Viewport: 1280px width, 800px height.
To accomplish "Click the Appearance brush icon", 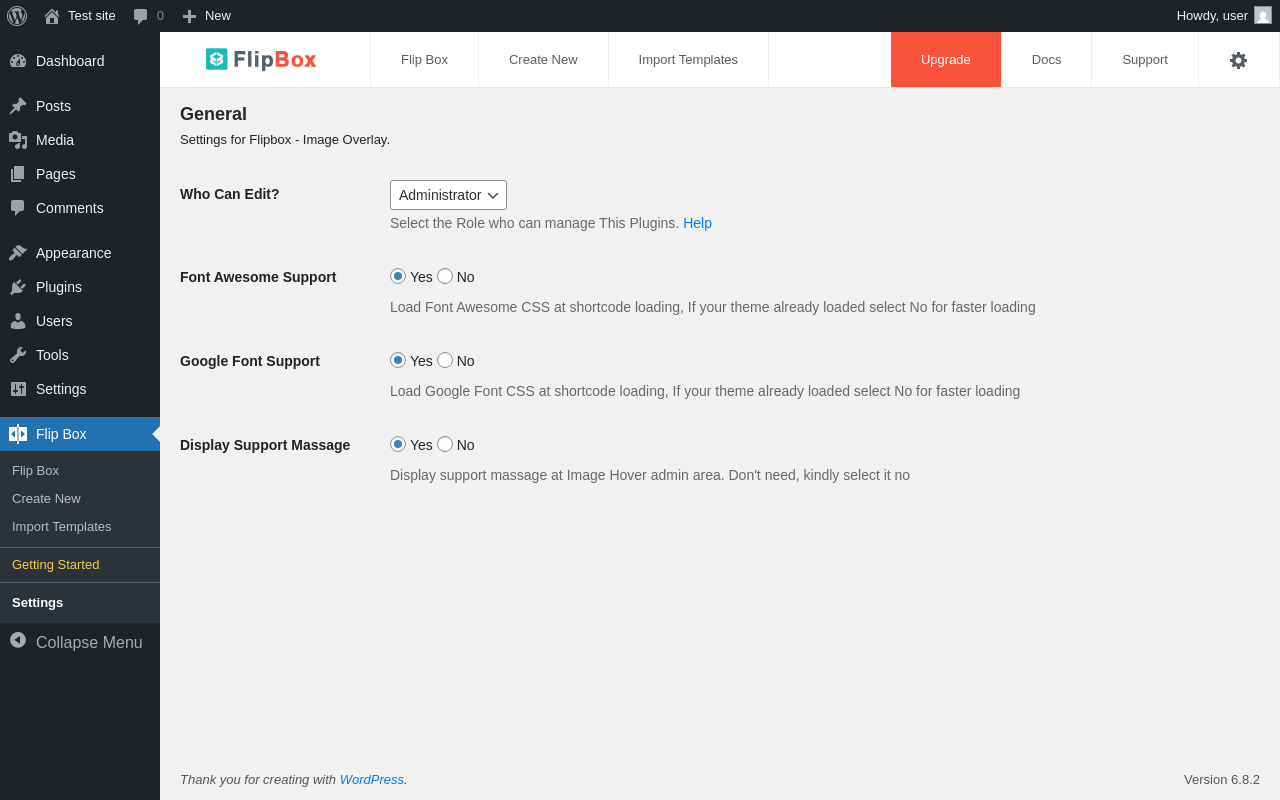I will click(x=18, y=253).
